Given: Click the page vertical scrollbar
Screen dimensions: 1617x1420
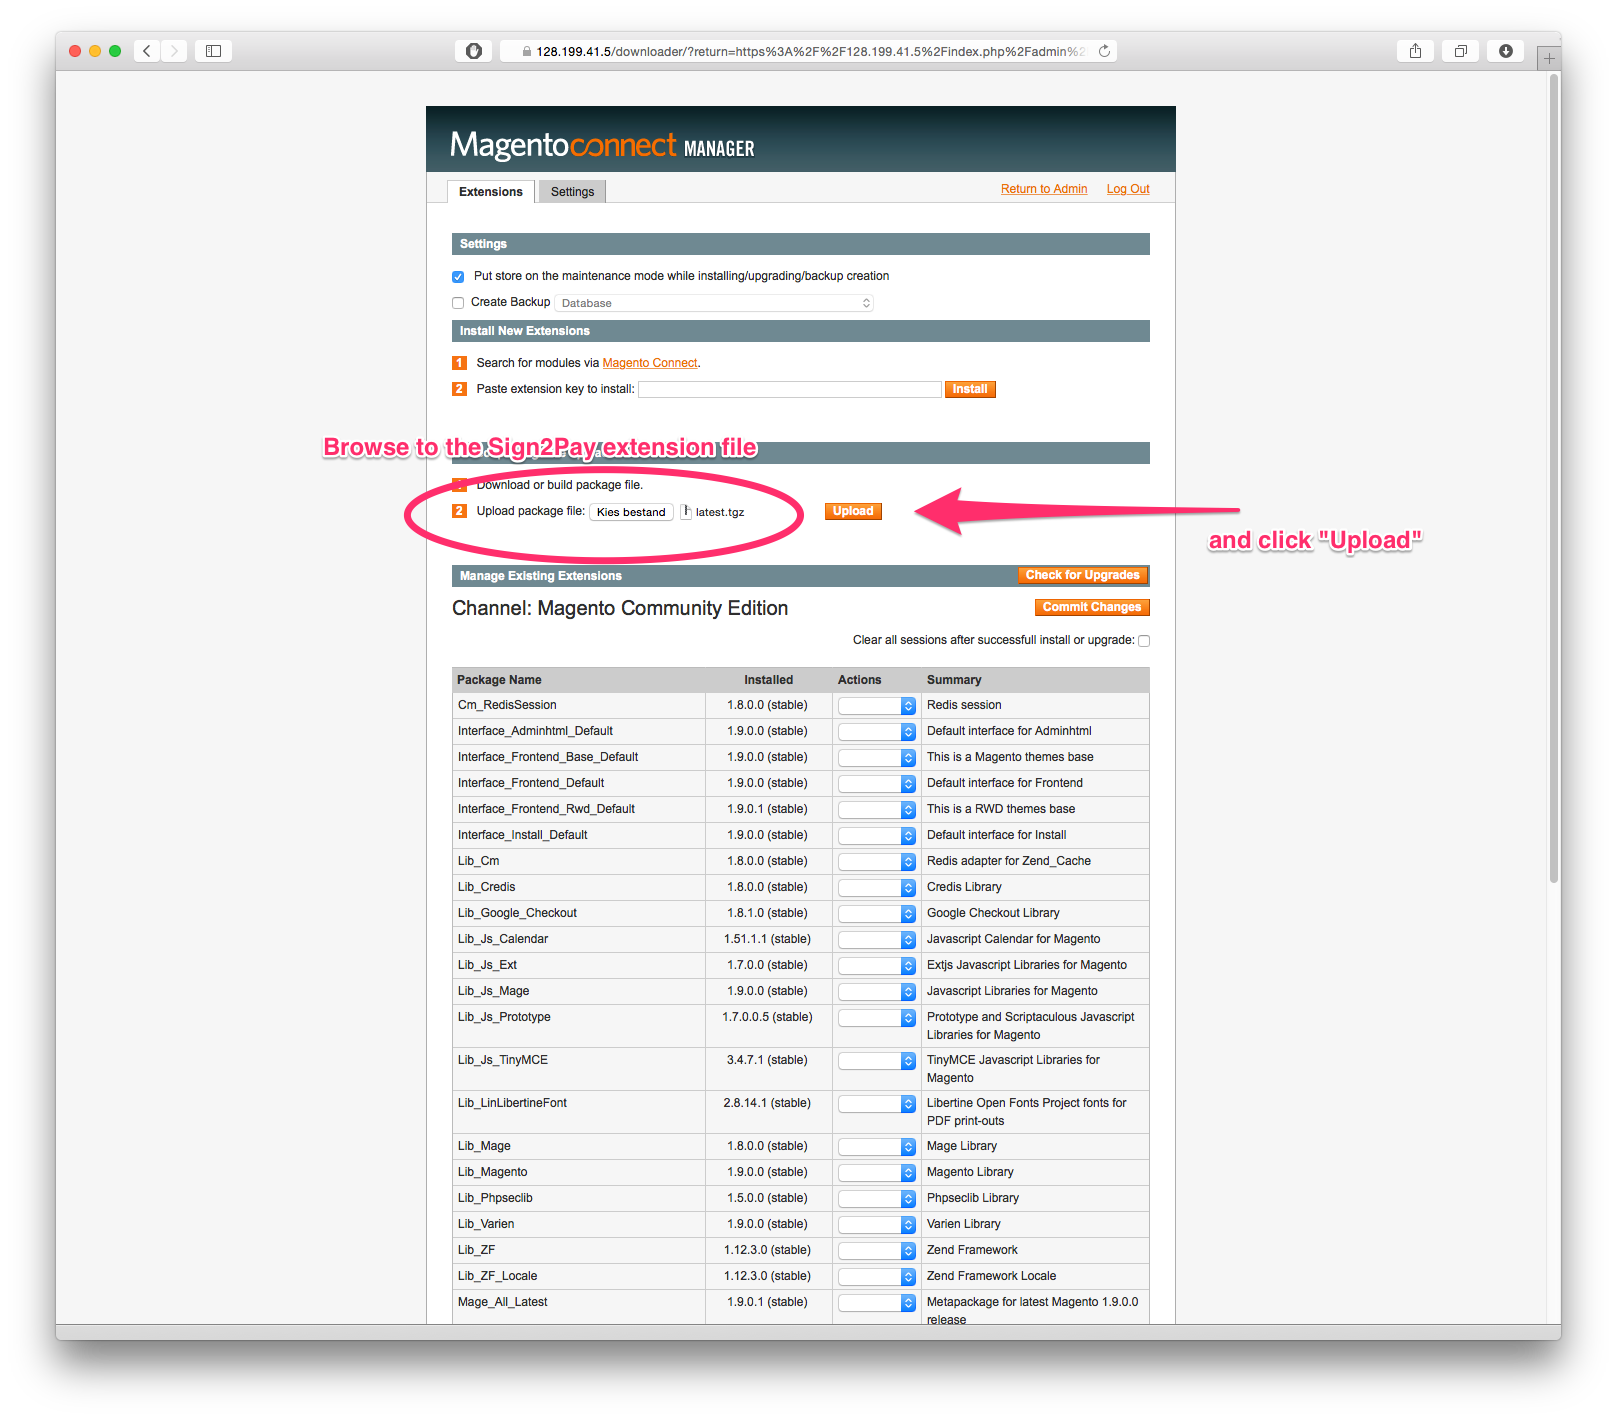Looking at the screenshot, I should (x=1554, y=480).
